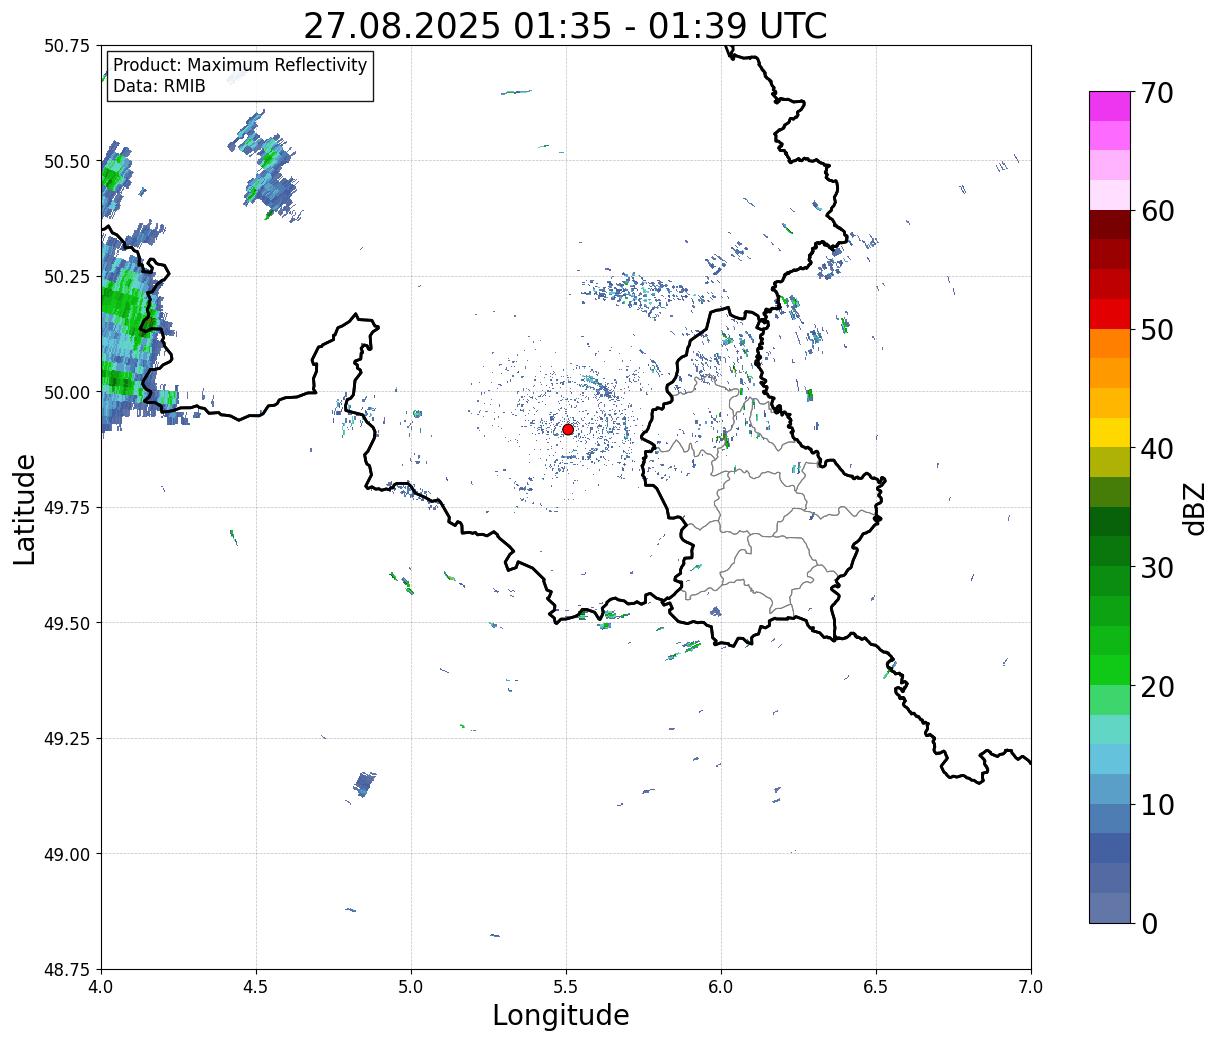This screenshot has width=1219, height=1040.
Task: Click the dark maroon swatch just below 60
Action: pyautogui.click(x=1110, y=225)
